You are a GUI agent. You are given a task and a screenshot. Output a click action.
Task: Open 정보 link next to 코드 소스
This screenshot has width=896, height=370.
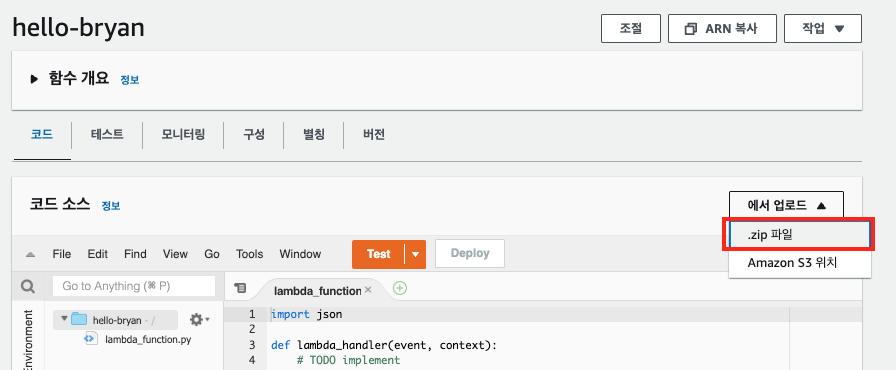[x=111, y=206]
